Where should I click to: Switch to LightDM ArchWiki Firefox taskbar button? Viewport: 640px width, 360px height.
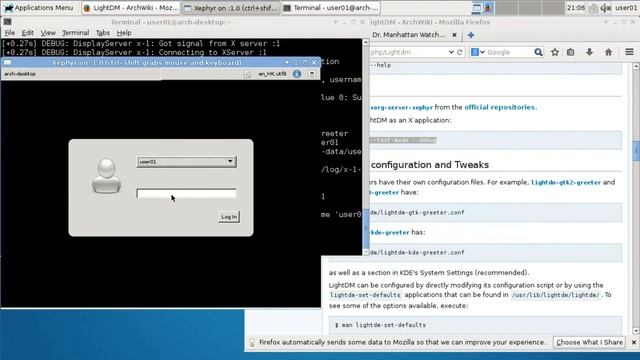(x=131, y=7)
